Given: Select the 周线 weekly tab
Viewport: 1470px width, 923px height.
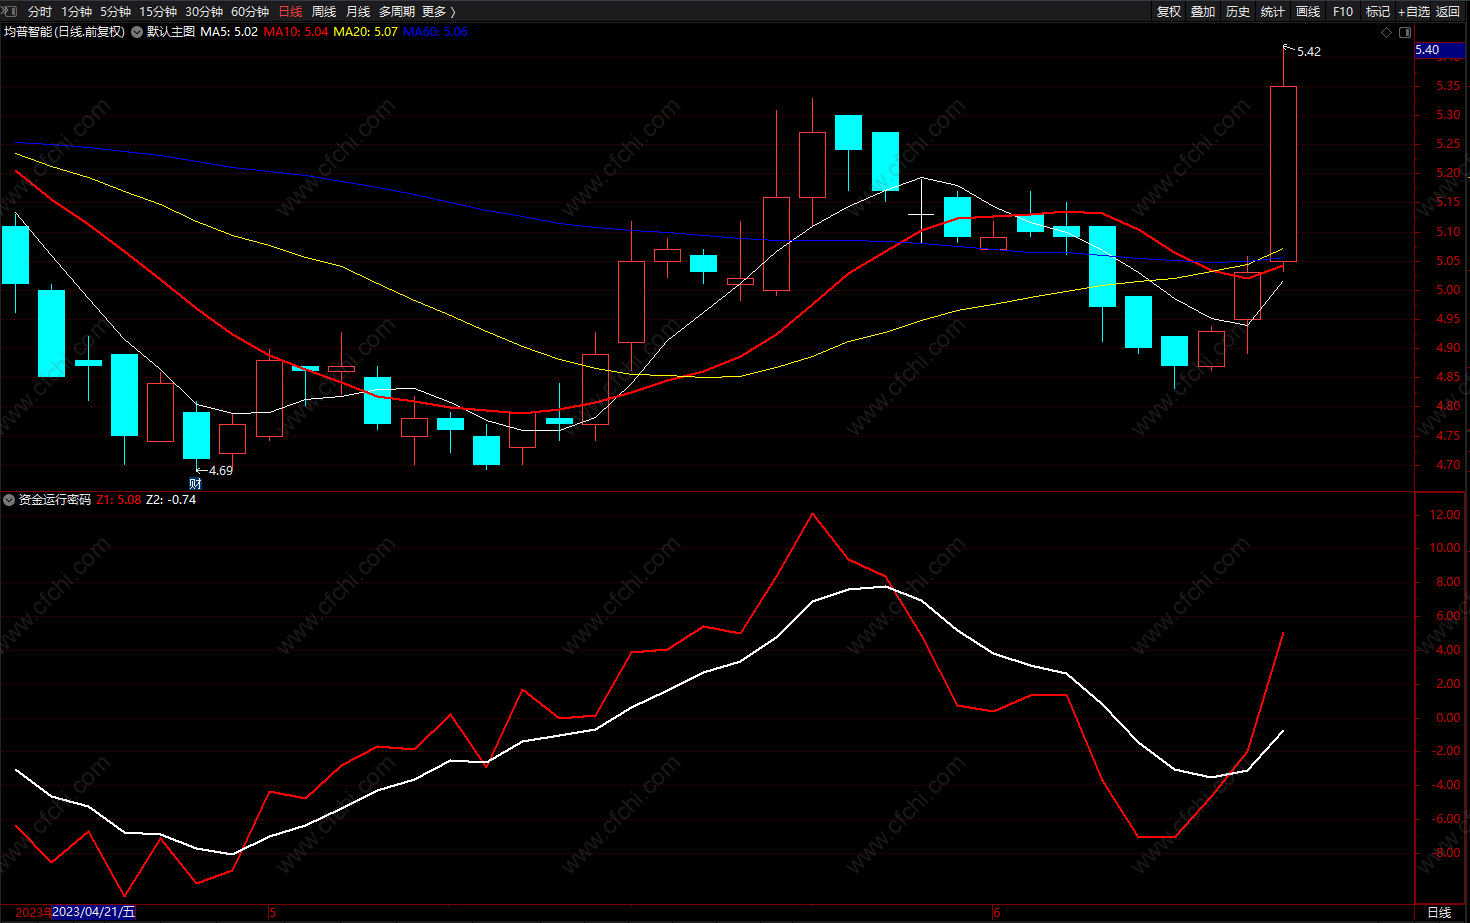Looking at the screenshot, I should click(x=324, y=12).
